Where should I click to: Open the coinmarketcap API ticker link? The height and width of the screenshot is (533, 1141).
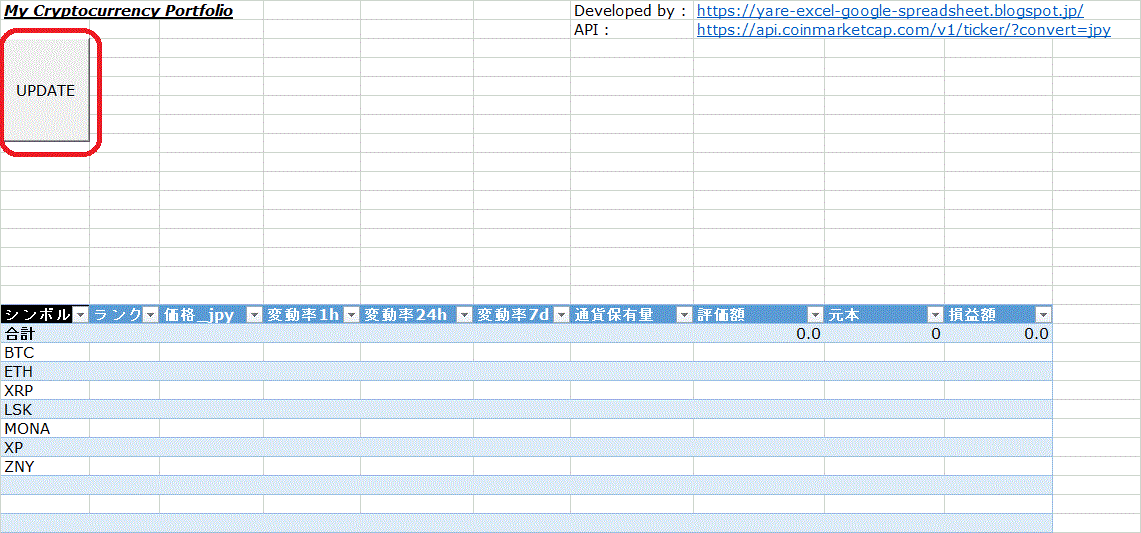904,31
